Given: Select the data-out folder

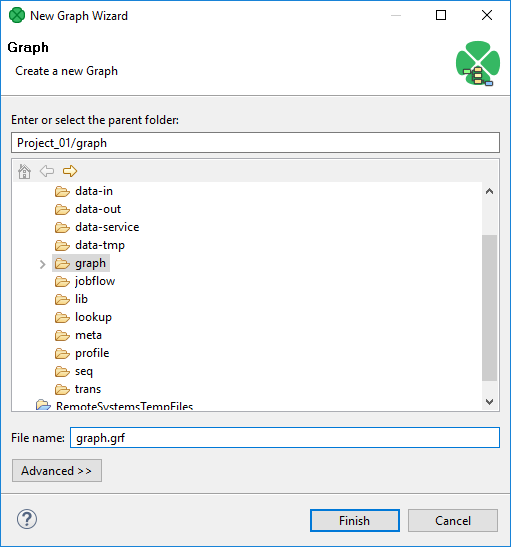Looking at the screenshot, I should (98, 209).
